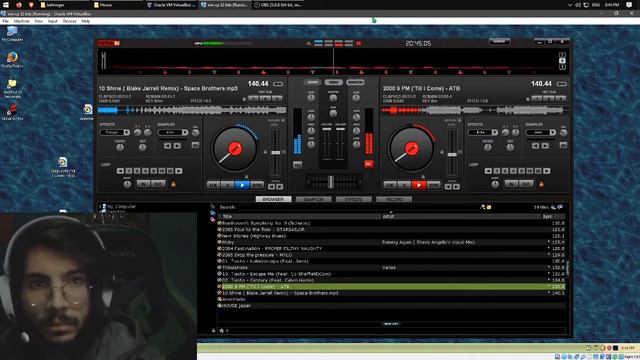Screen dimensions: 640x360
Task: Click the left deck filter knob
Action: pos(120,148)
